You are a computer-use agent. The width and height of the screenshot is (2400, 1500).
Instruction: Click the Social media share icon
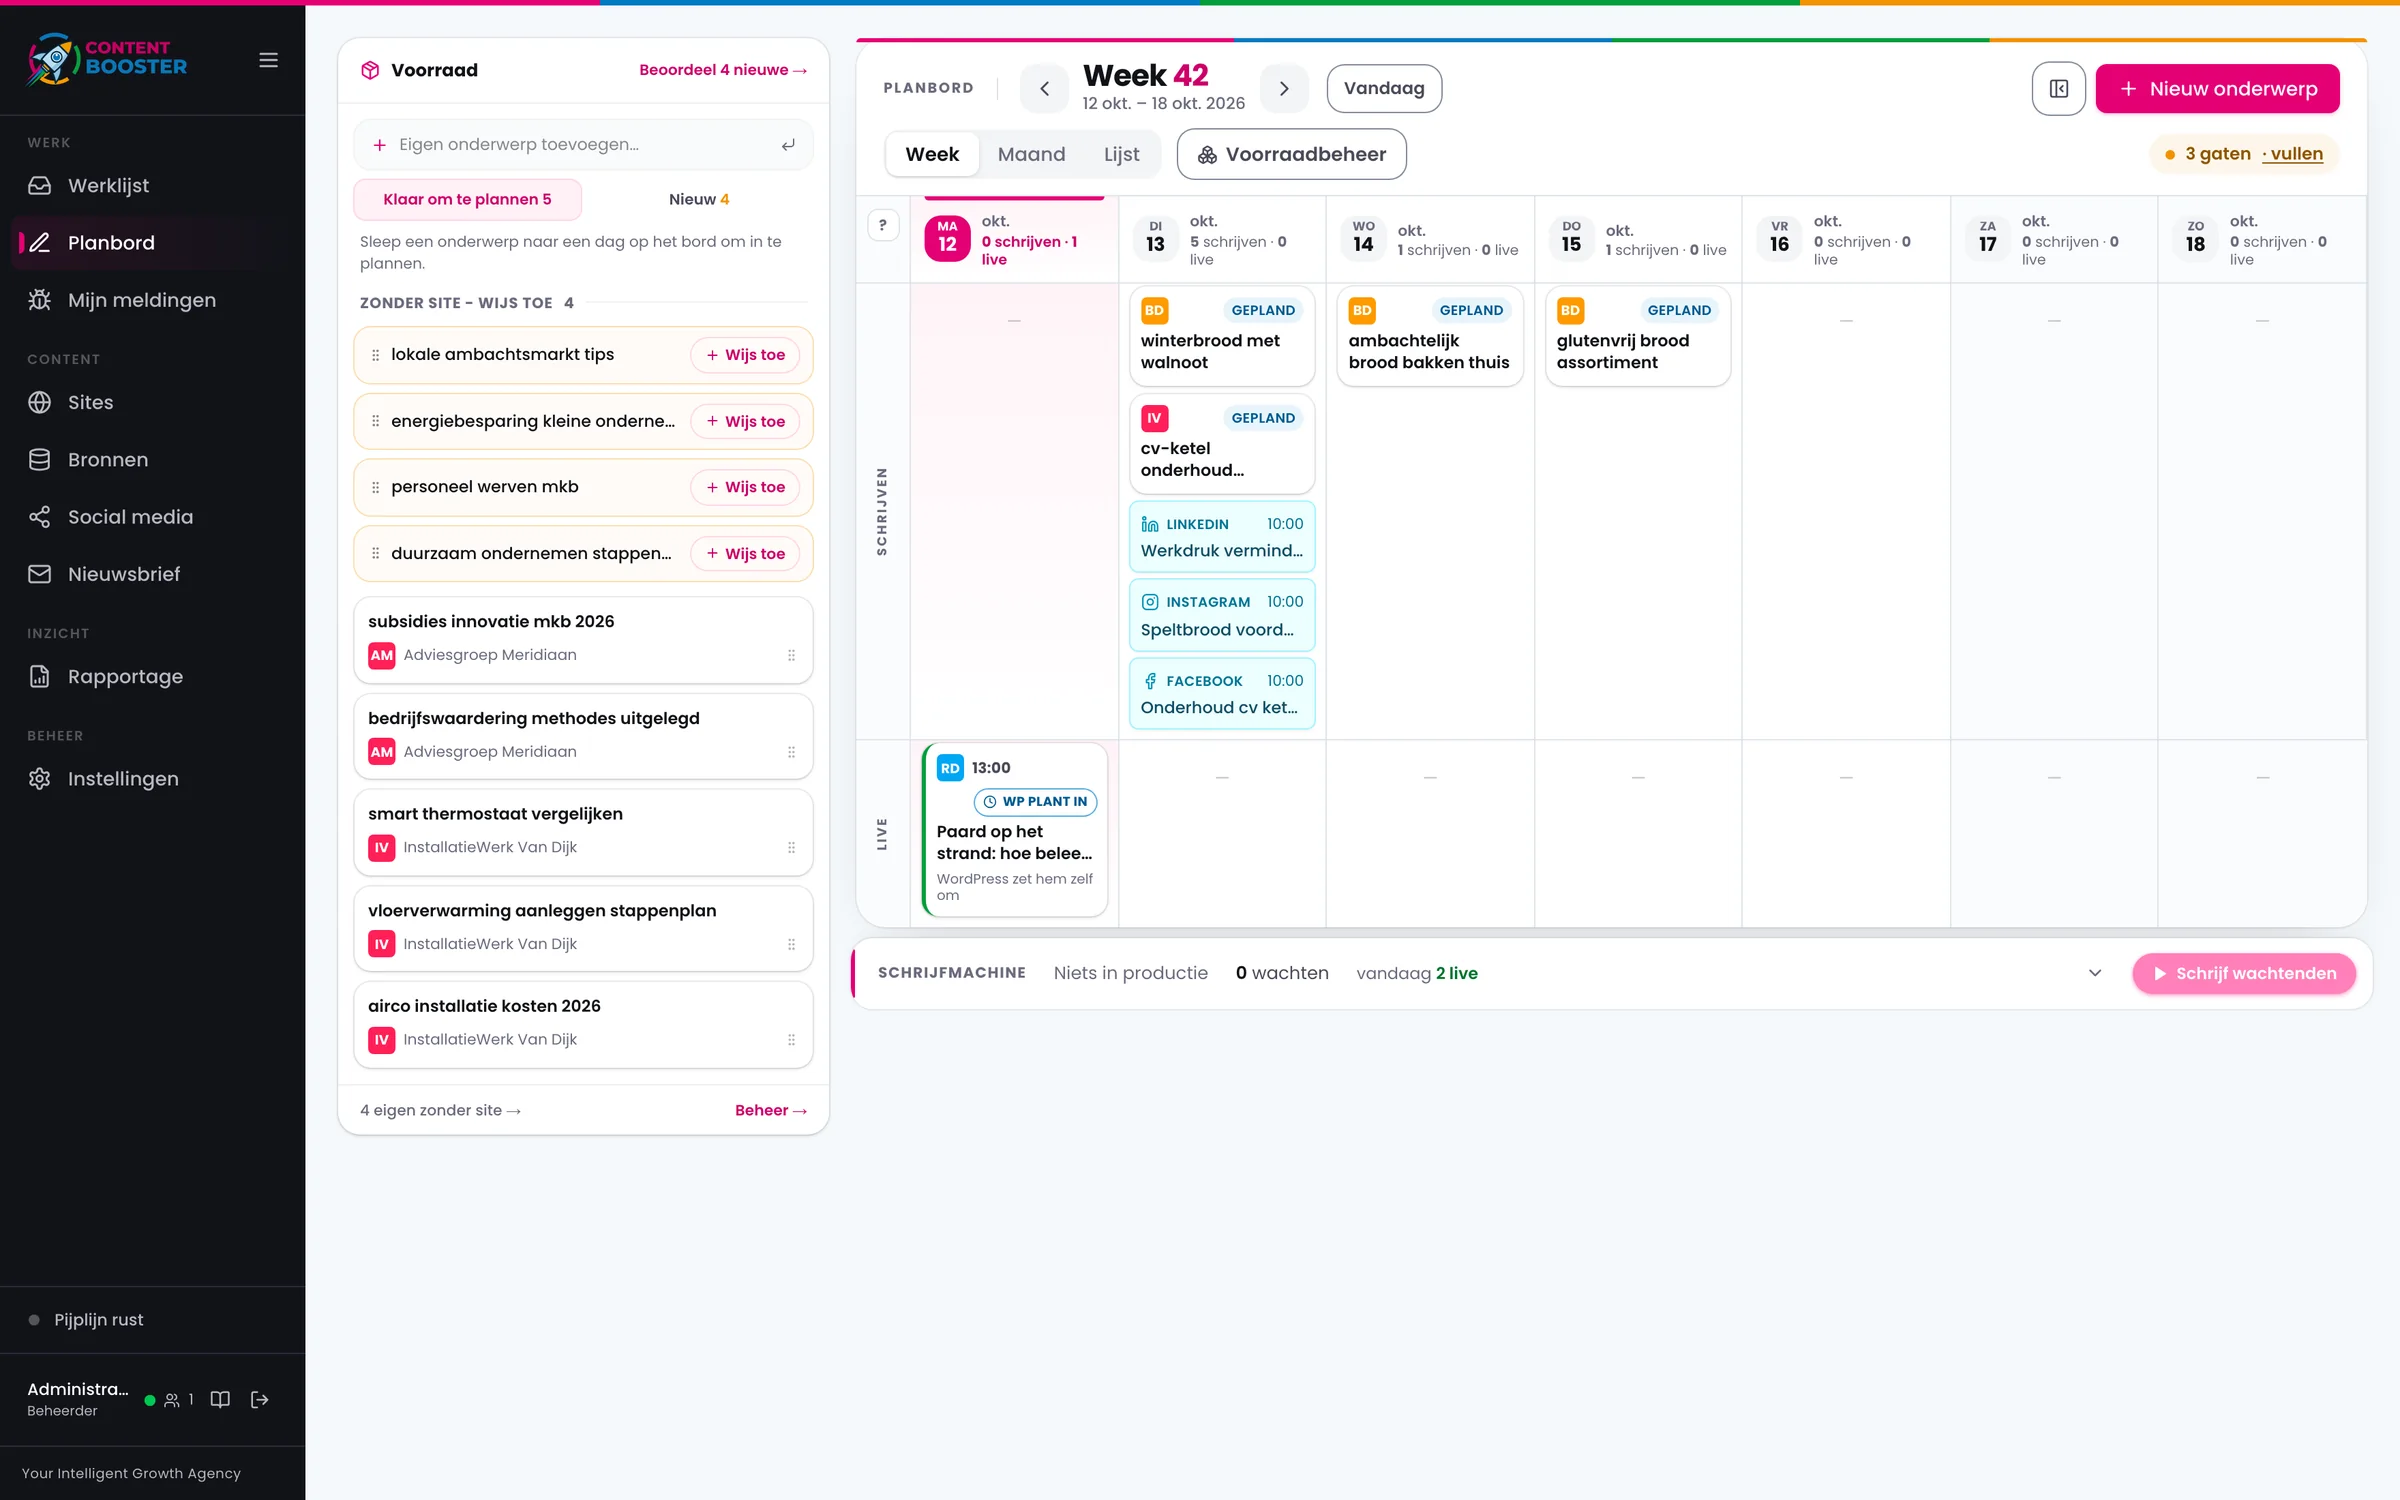(x=39, y=517)
